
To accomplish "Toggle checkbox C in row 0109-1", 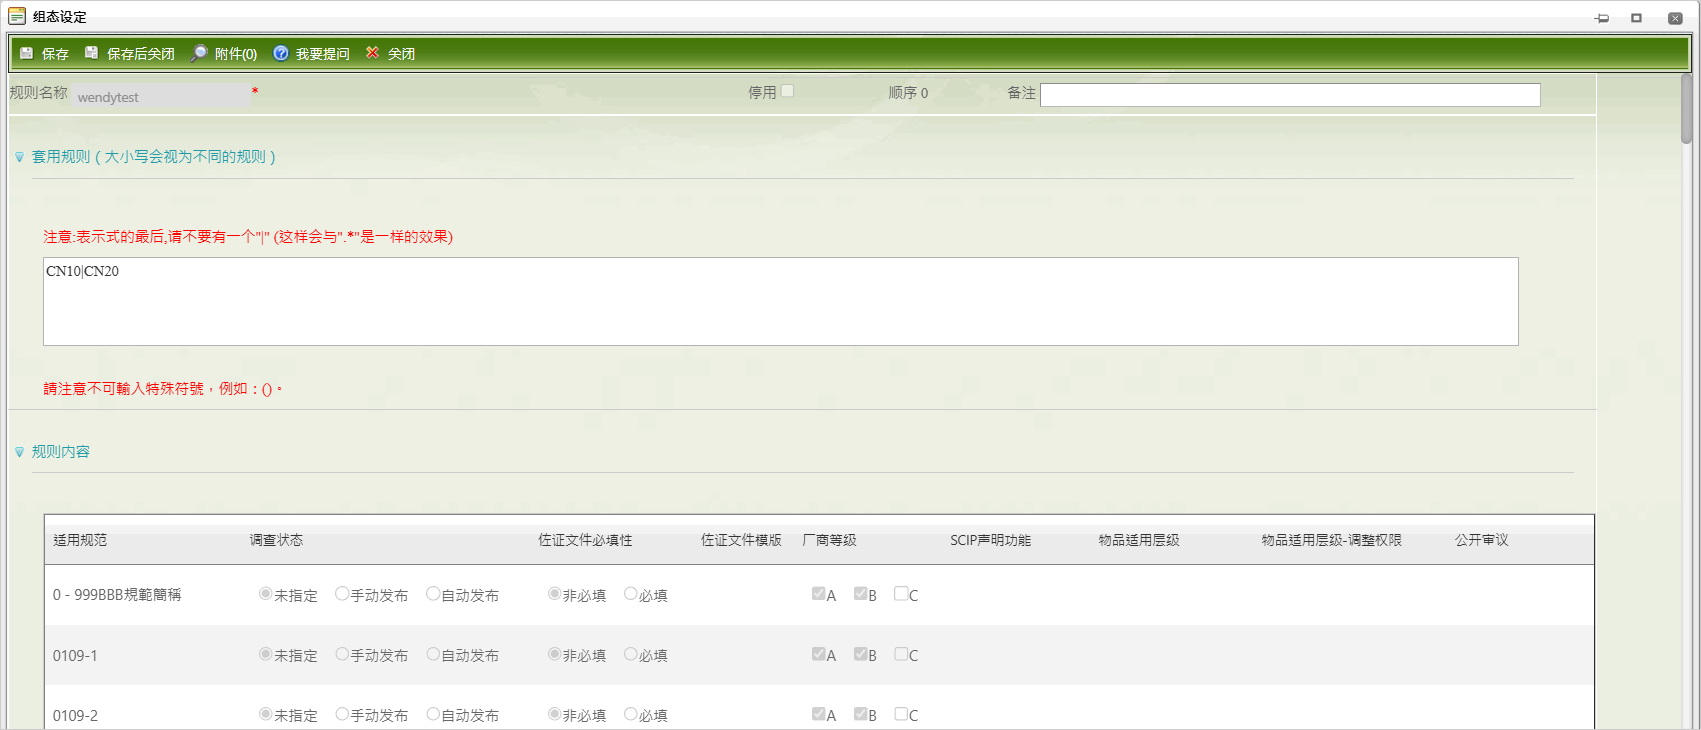I will click(x=901, y=654).
